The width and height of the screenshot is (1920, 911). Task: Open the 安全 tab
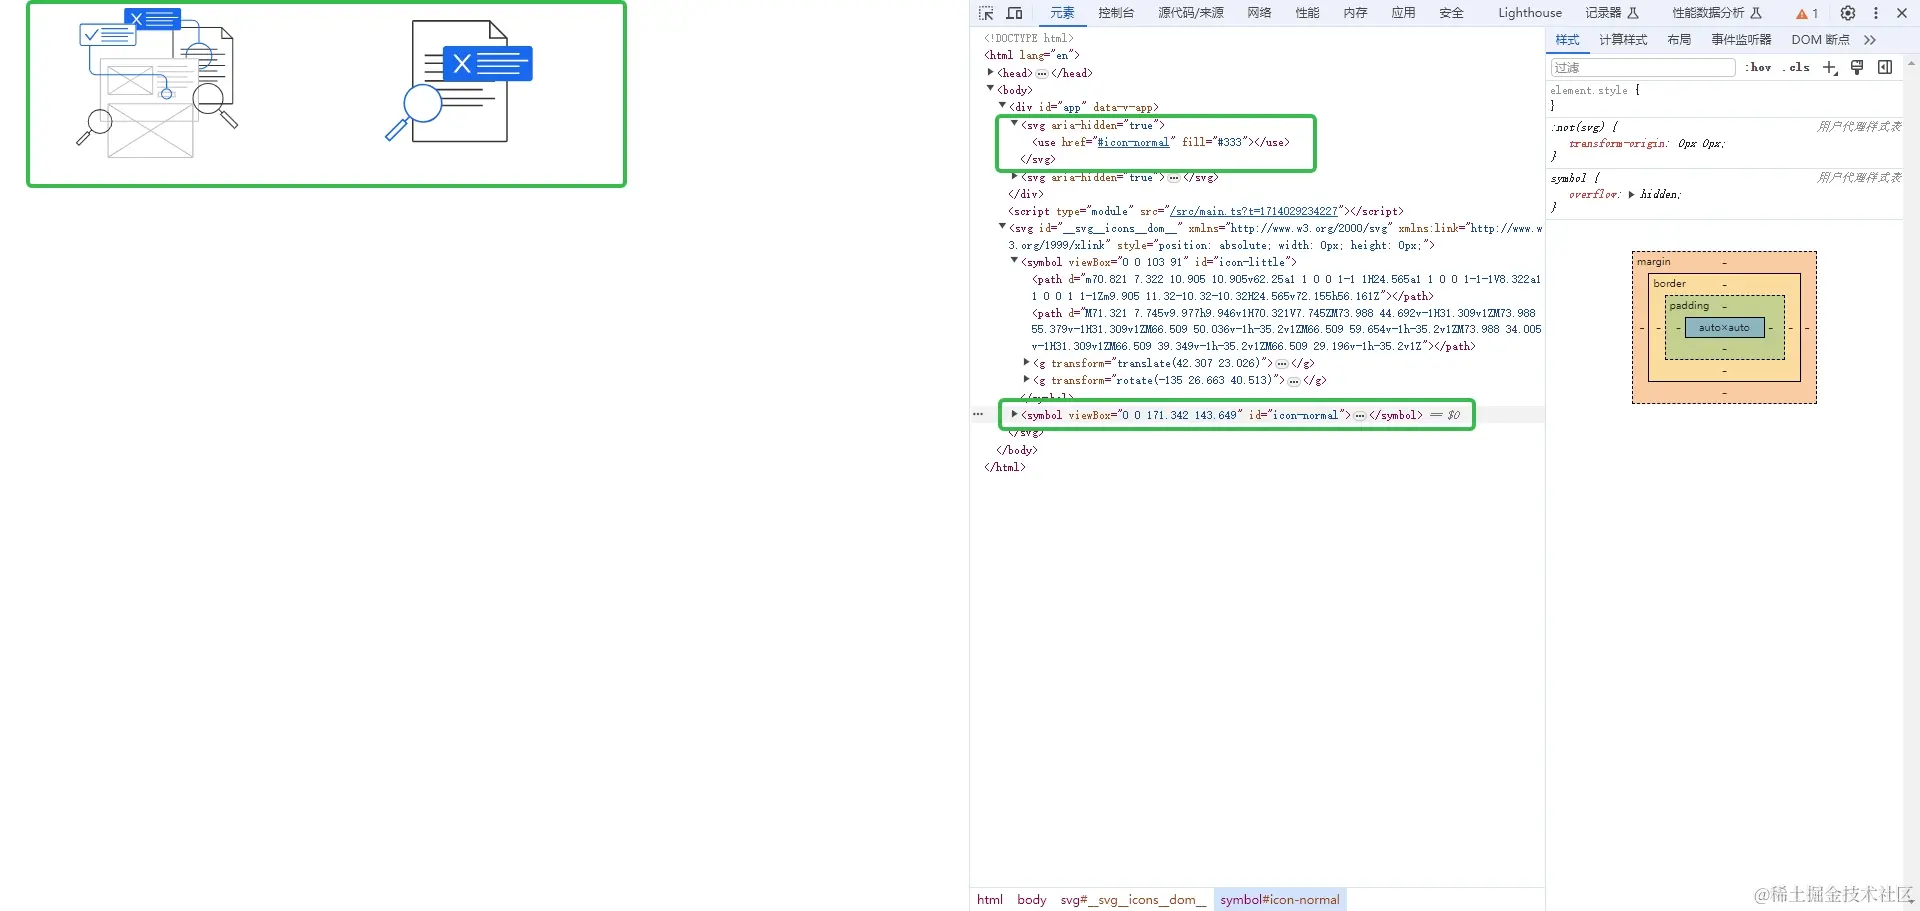(1452, 13)
